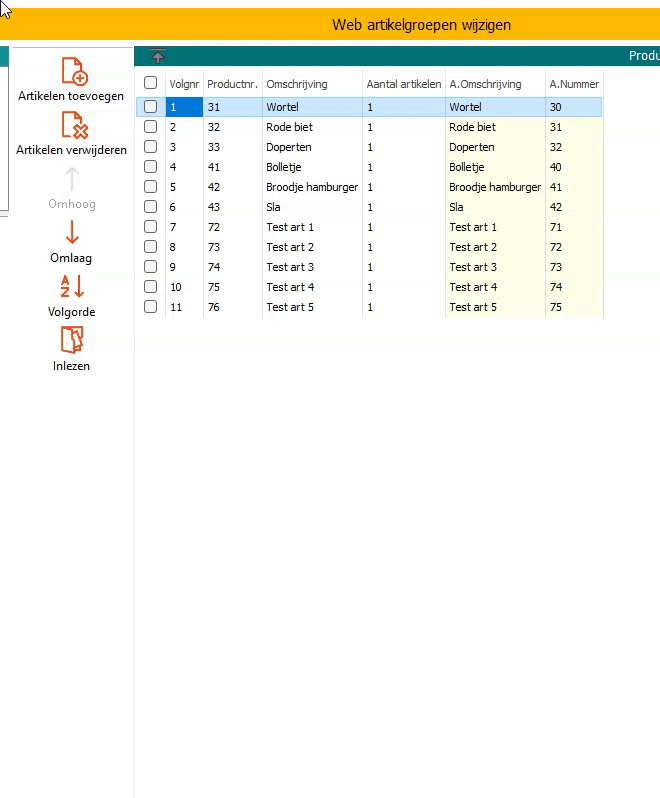This screenshot has width=660, height=798.
Task: Click Doperten in Omschrijving column
Action: pos(312,147)
